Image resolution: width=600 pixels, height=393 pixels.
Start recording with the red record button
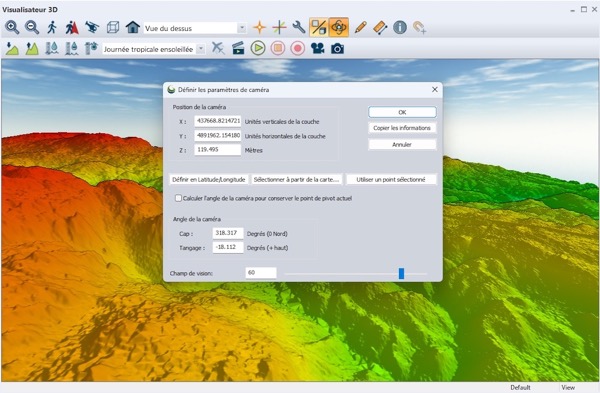point(298,49)
